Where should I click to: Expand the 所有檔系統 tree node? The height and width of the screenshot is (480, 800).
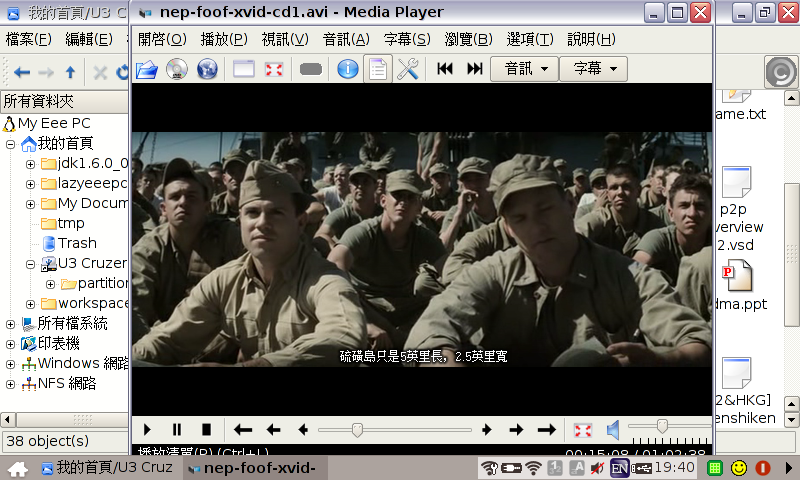(x=11, y=324)
